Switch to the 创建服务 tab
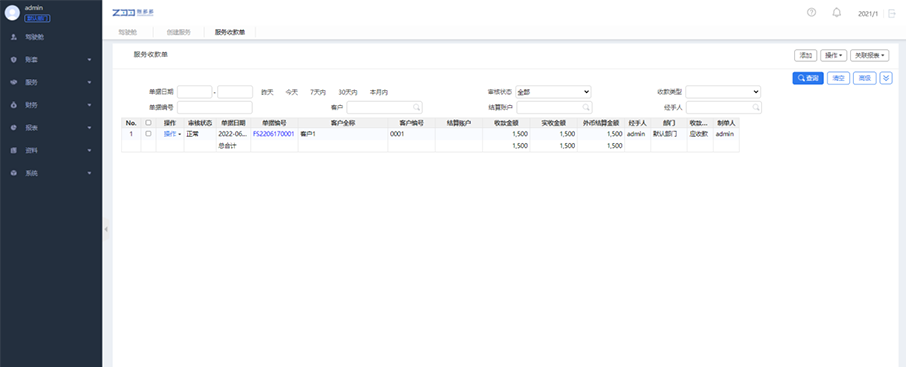 coord(179,32)
